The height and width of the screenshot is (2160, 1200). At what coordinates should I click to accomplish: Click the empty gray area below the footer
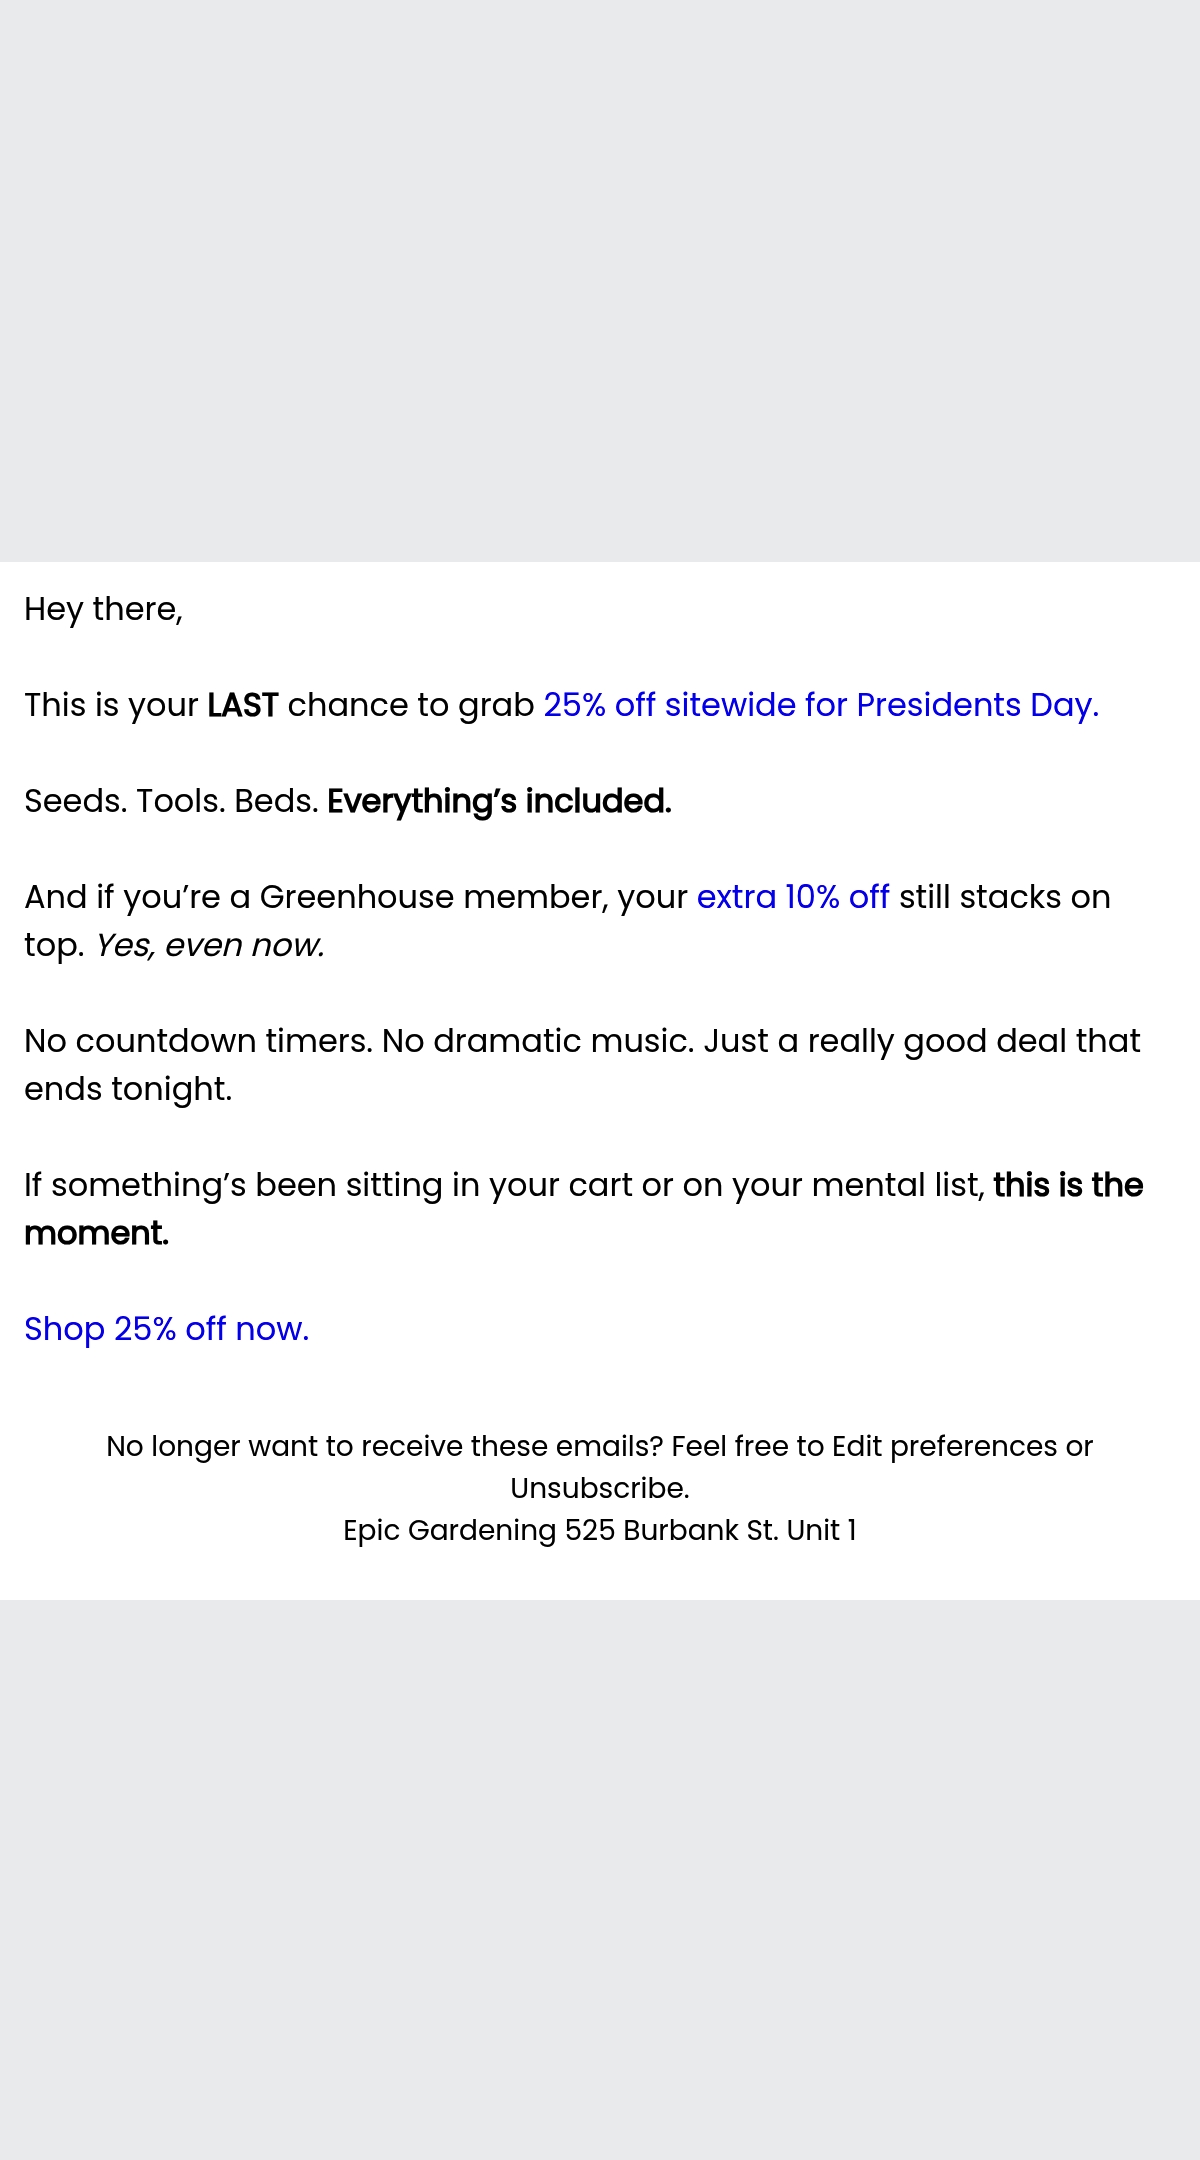point(600,1880)
